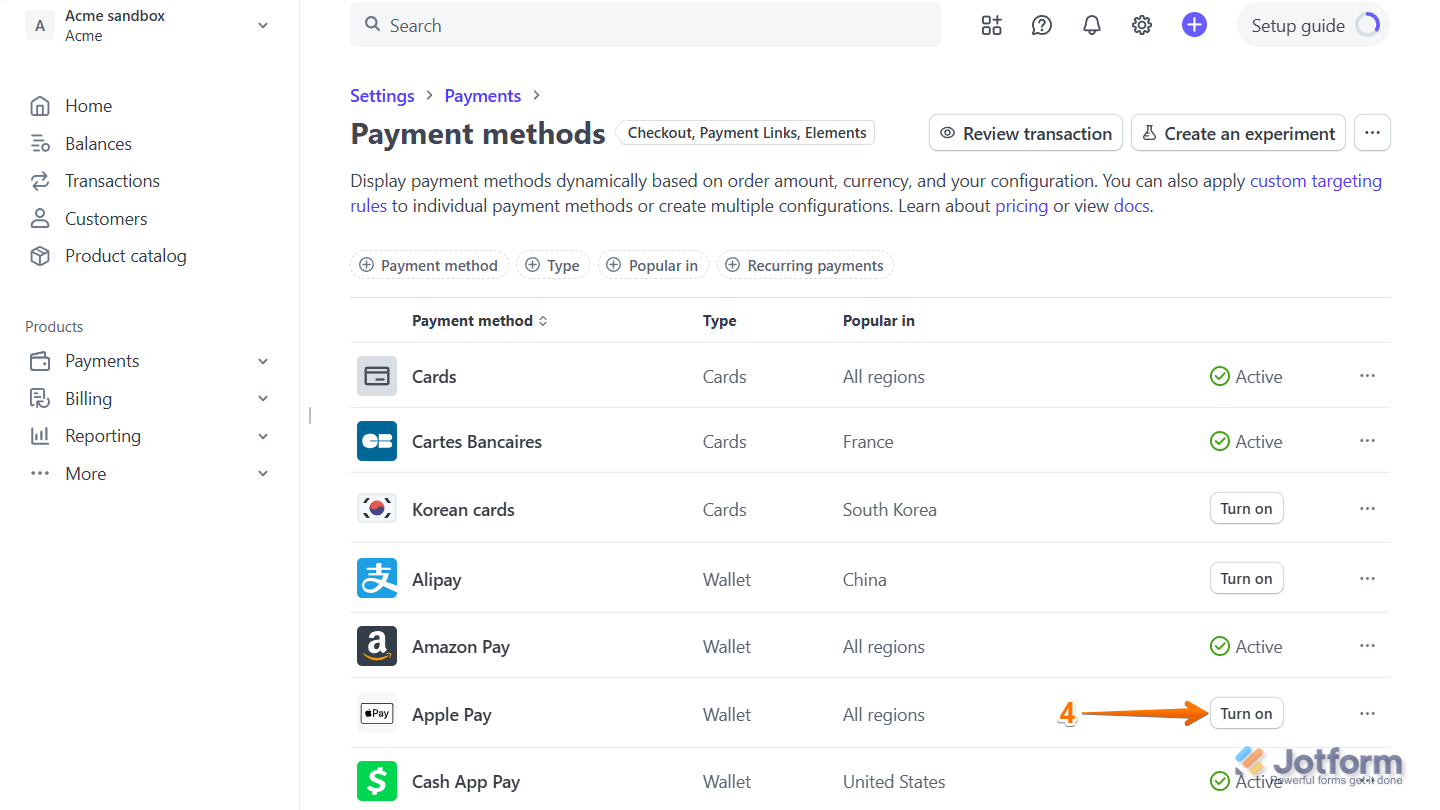The height and width of the screenshot is (810, 1440).
Task: Click the Create an experiment flask button
Action: coord(1238,132)
